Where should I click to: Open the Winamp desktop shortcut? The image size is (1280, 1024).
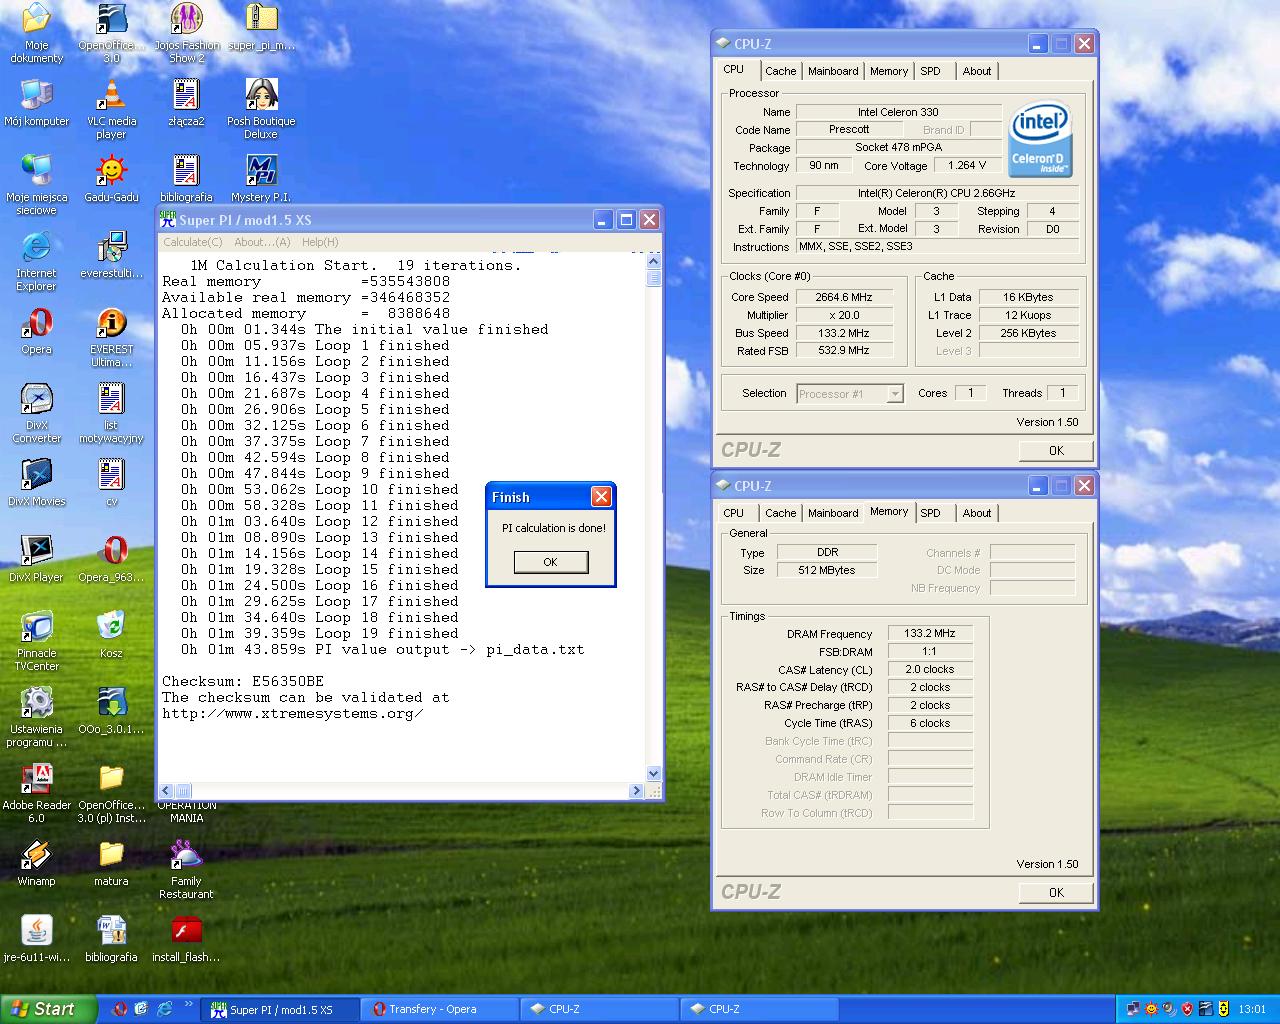tap(36, 856)
